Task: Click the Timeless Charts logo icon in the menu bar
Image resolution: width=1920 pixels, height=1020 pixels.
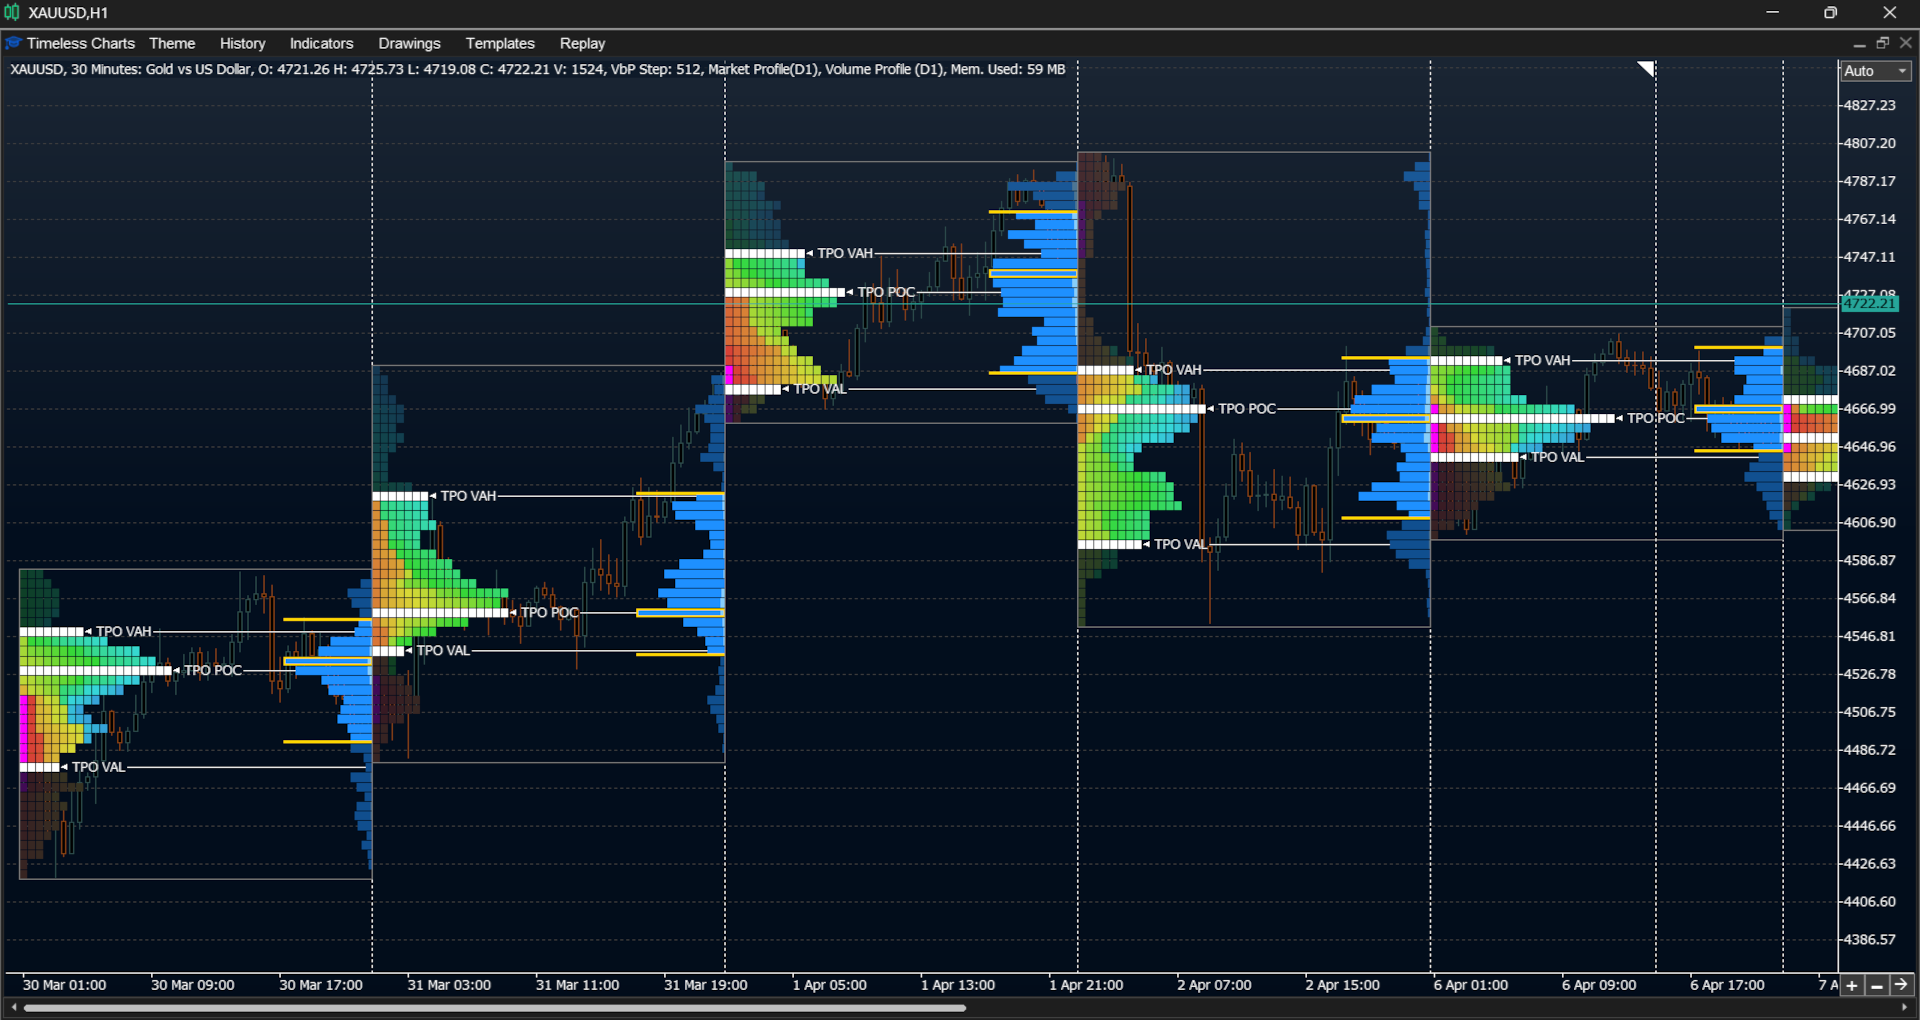Action: (x=14, y=43)
